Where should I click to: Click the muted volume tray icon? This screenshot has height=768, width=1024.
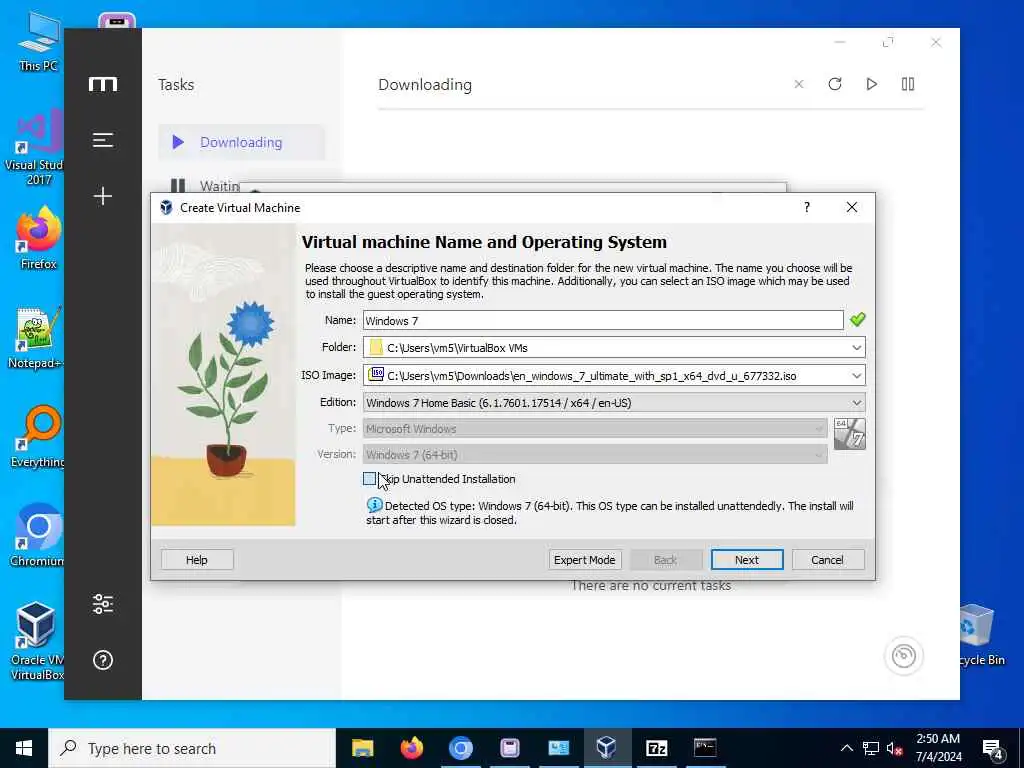[x=894, y=748]
